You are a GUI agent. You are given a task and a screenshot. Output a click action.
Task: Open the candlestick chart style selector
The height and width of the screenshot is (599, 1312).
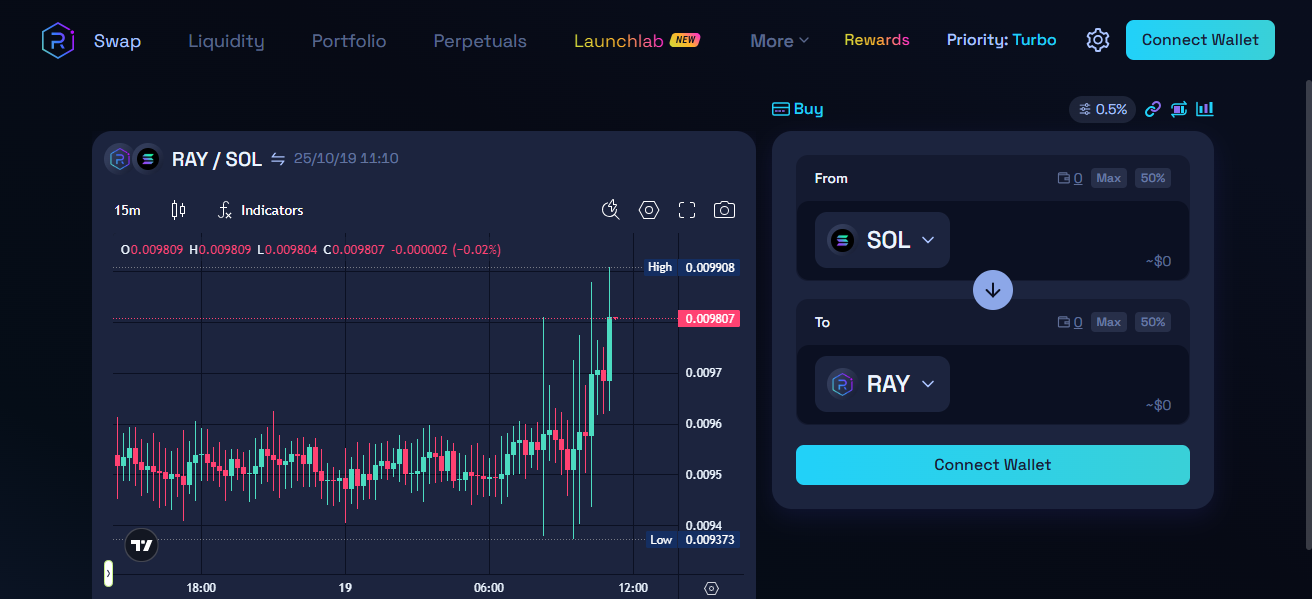click(179, 210)
